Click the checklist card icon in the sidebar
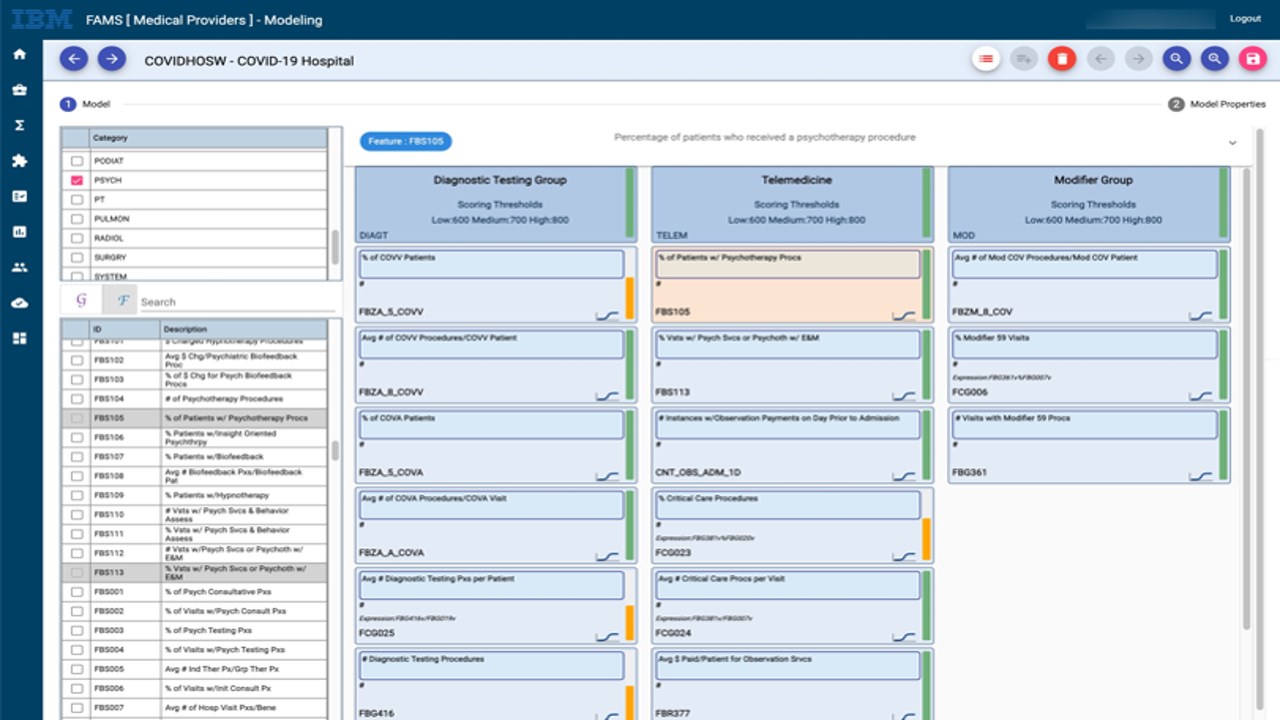1280x720 pixels. 19,196
